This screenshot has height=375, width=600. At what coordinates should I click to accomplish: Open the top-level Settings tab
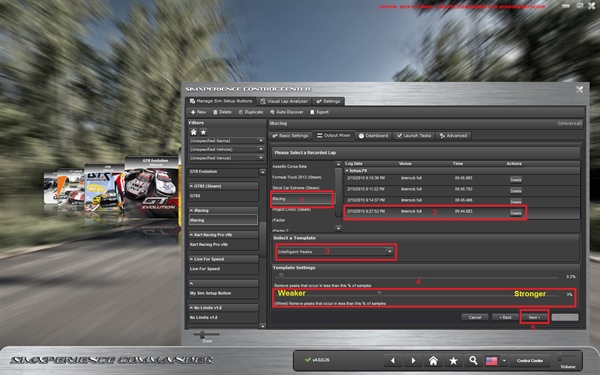point(328,101)
